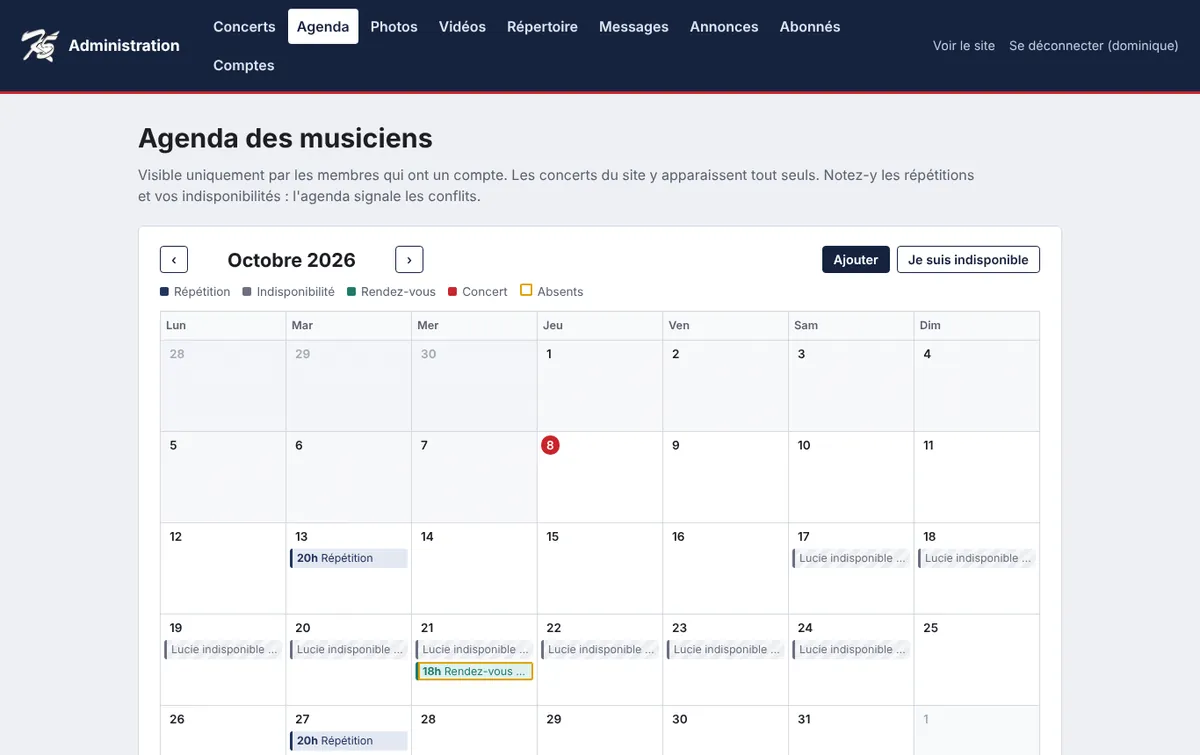Advance to next month with right chevron
Image resolution: width=1200 pixels, height=755 pixels.
point(409,260)
